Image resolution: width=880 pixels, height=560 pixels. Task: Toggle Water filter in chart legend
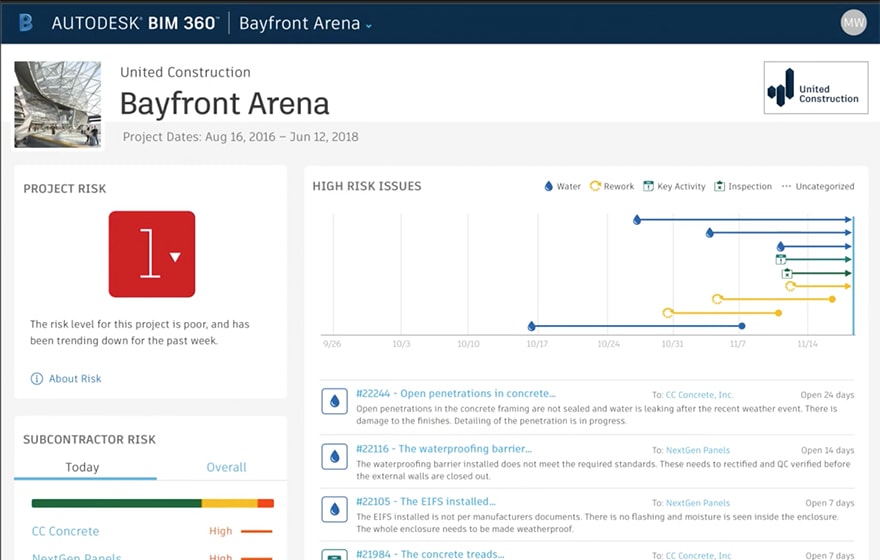[x=562, y=186]
